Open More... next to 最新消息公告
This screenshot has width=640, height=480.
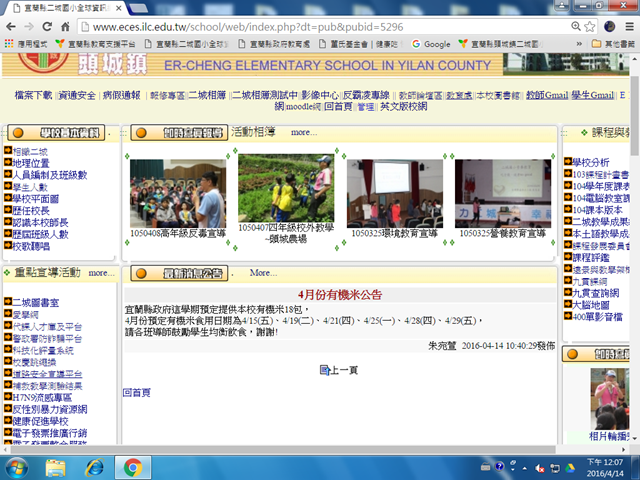pos(263,273)
